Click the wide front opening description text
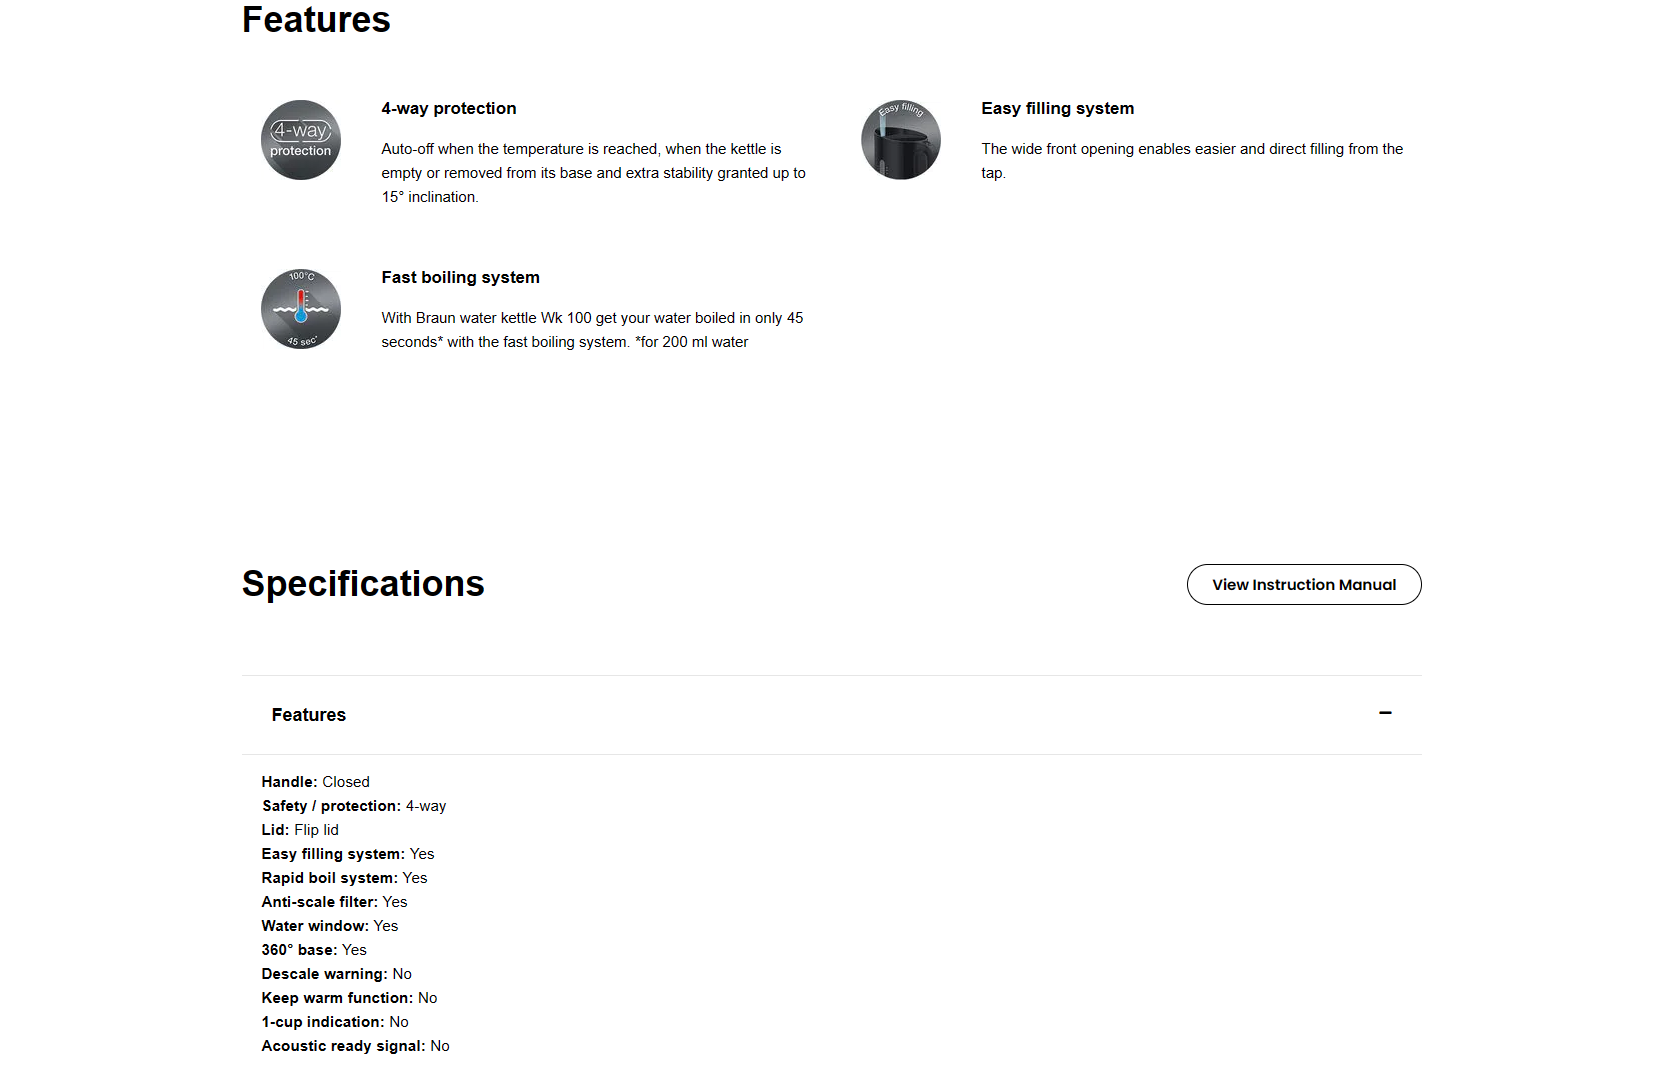The height and width of the screenshot is (1072, 1662). pos(1192,161)
